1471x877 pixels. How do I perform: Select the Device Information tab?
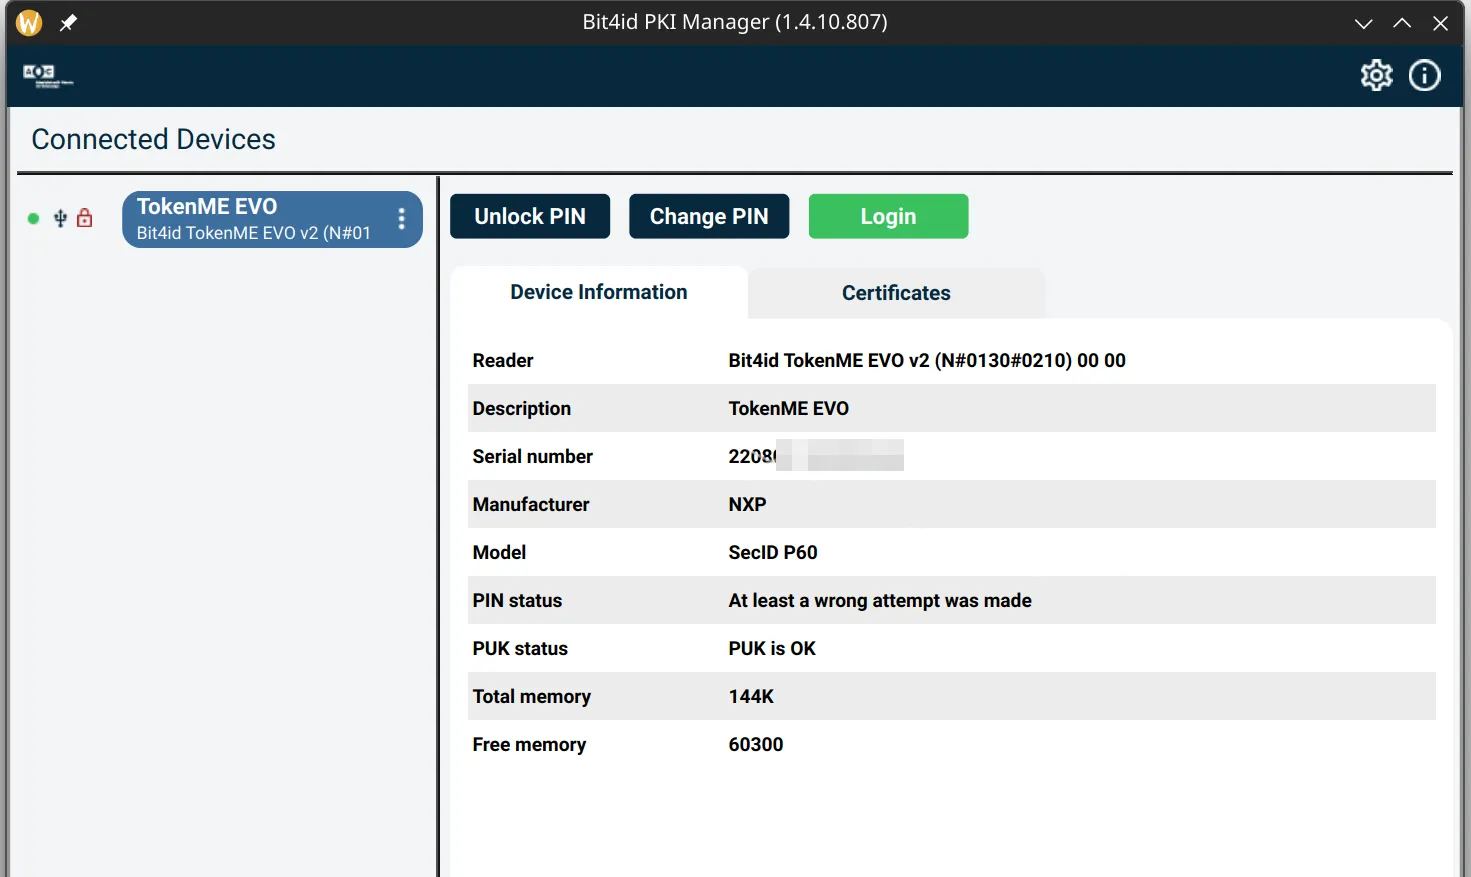tap(599, 292)
